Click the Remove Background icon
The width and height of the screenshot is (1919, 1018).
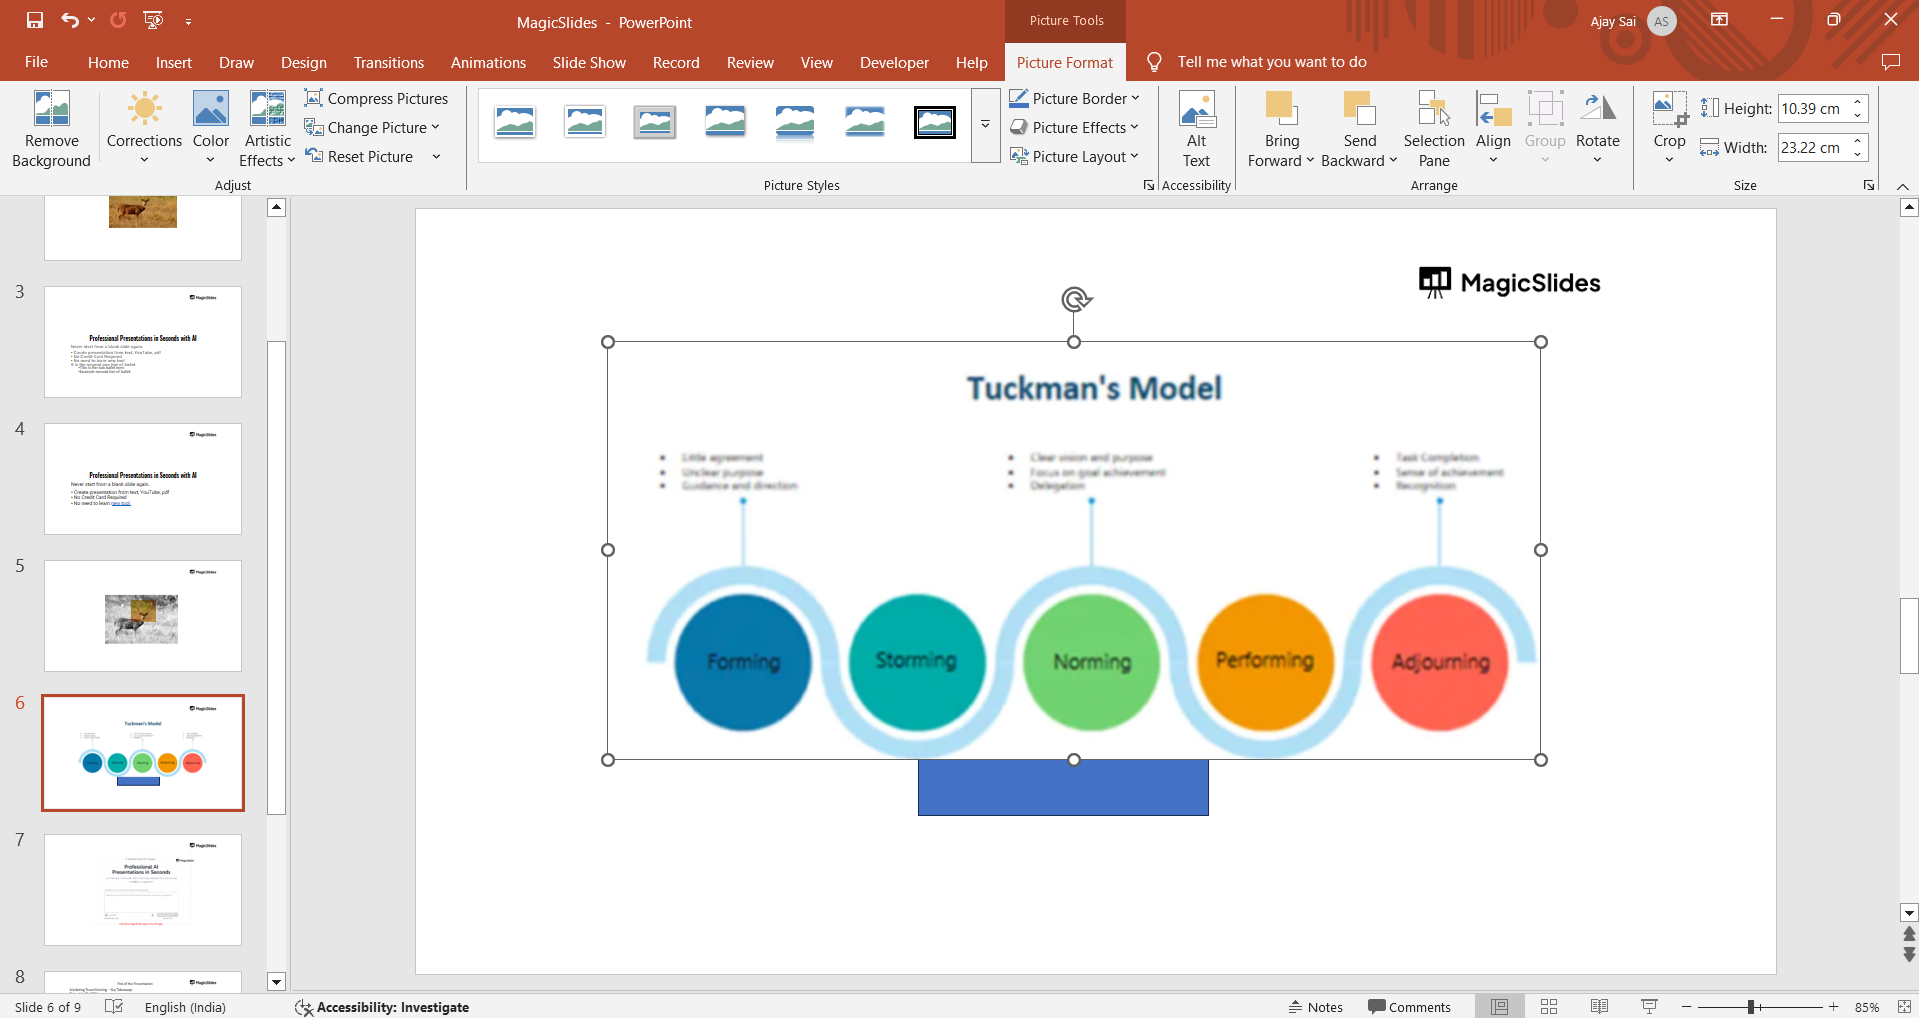(51, 109)
